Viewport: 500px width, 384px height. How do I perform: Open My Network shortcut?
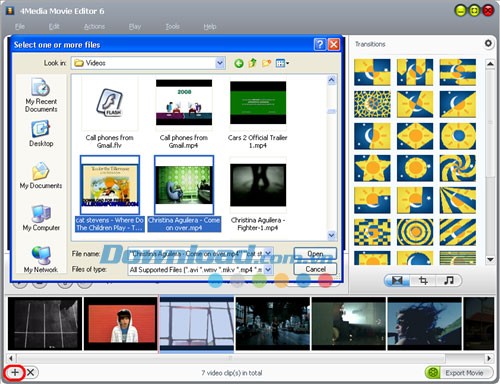click(x=41, y=260)
